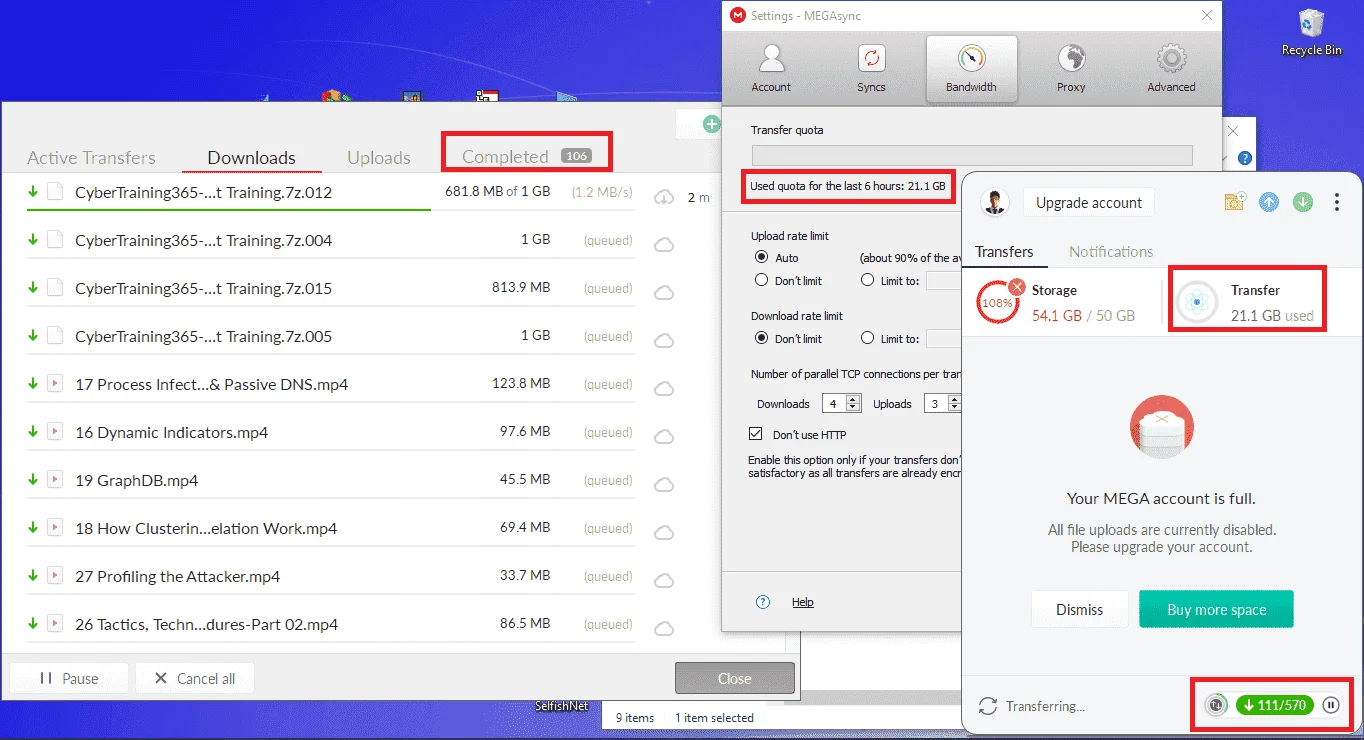
Task: Click CyberTraining365 Training.7z.005 file name
Action: click(x=203, y=336)
